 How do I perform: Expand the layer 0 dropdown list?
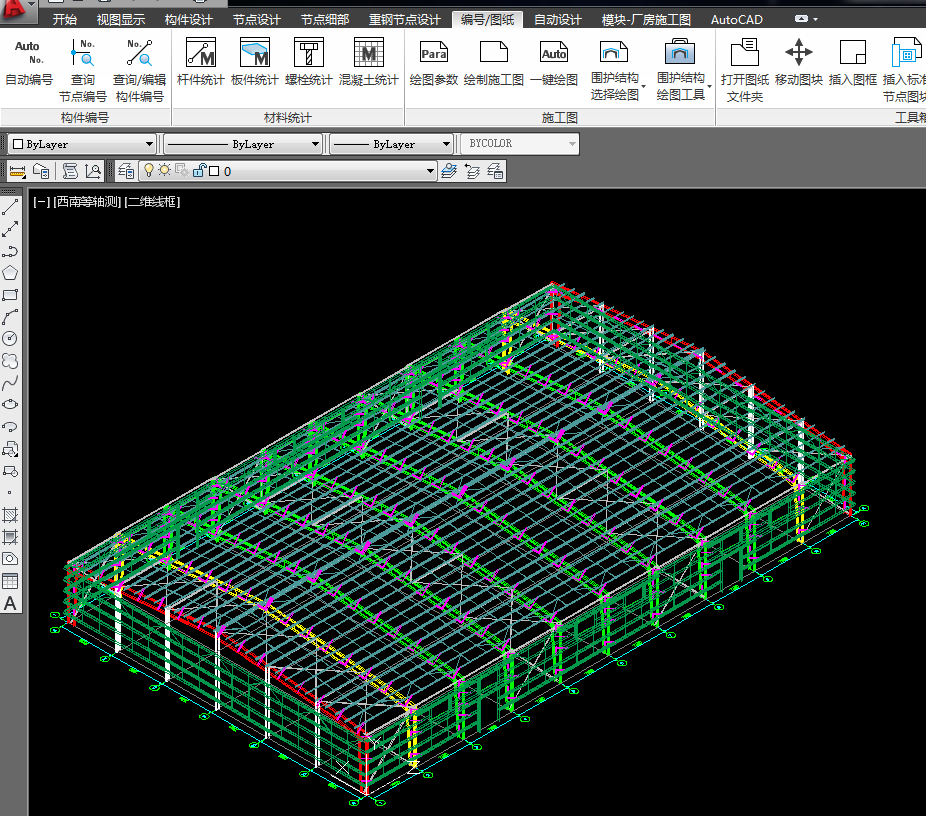point(431,171)
